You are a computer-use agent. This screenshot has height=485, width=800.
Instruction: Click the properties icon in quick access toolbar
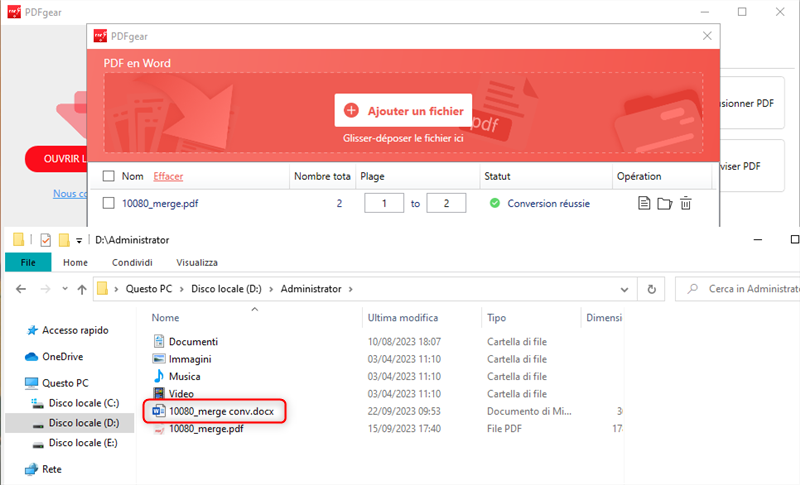click(45, 240)
